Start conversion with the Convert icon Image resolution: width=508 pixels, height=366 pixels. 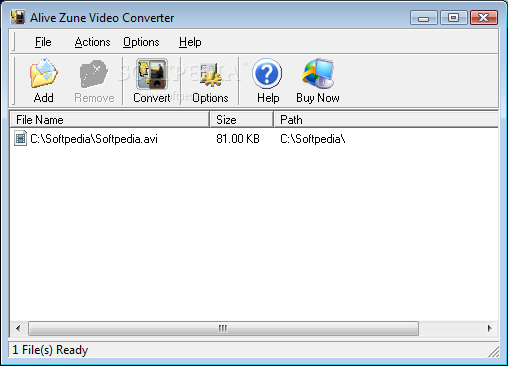[152, 74]
